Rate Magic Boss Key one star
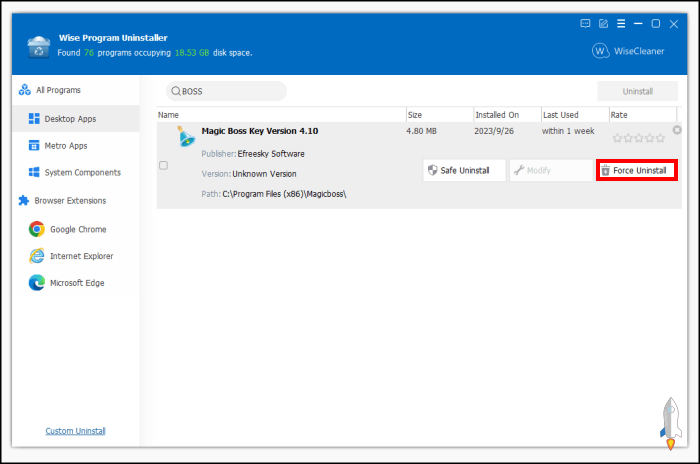 (617, 138)
